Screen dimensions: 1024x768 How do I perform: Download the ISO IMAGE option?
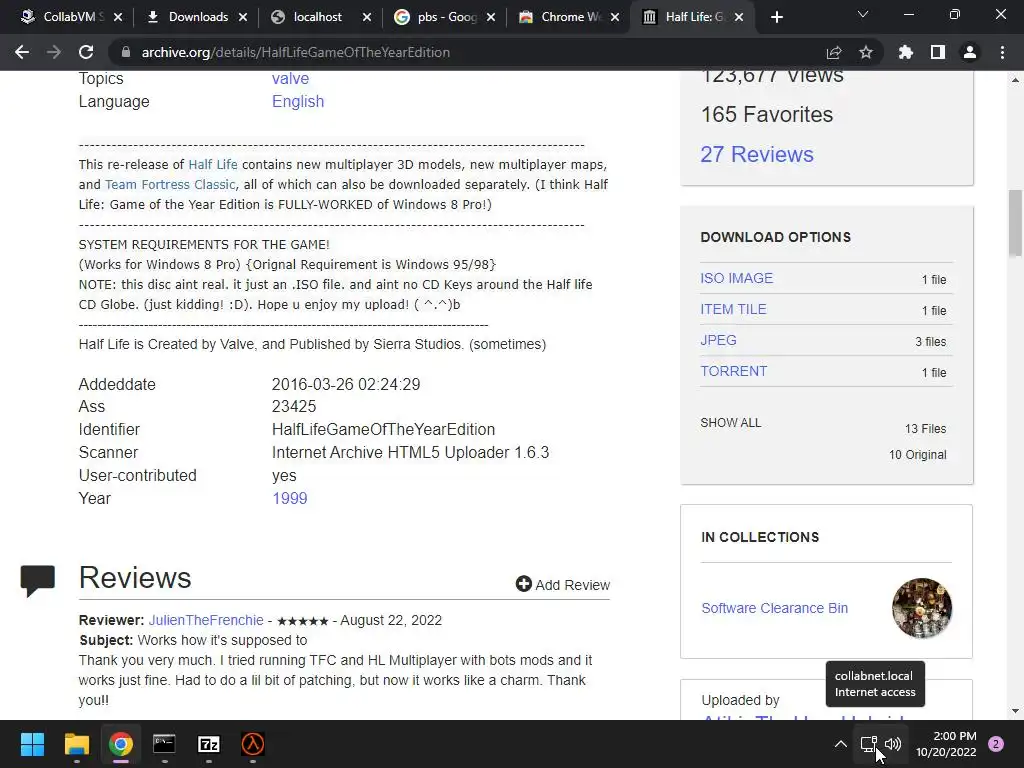(737, 278)
